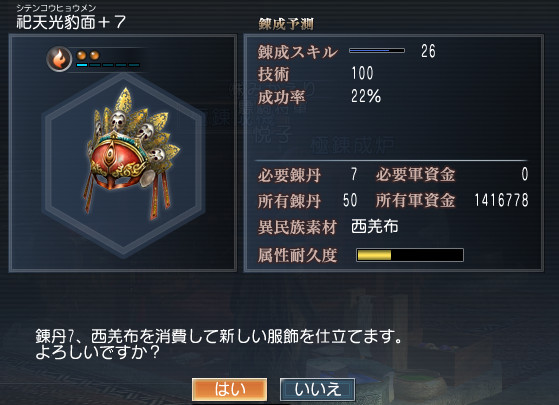Click the fire attribute flame icon
This screenshot has width=559, height=405.
coord(59,59)
